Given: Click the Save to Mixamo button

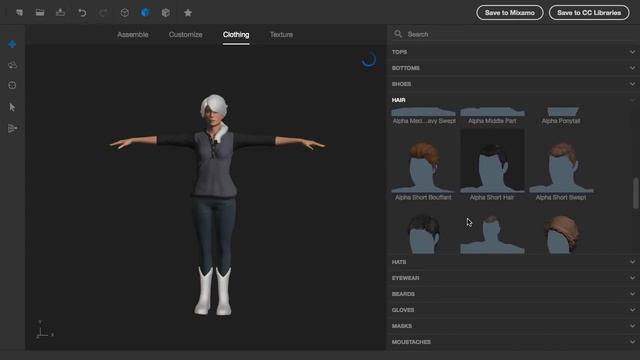Looking at the screenshot, I should tap(509, 13).
